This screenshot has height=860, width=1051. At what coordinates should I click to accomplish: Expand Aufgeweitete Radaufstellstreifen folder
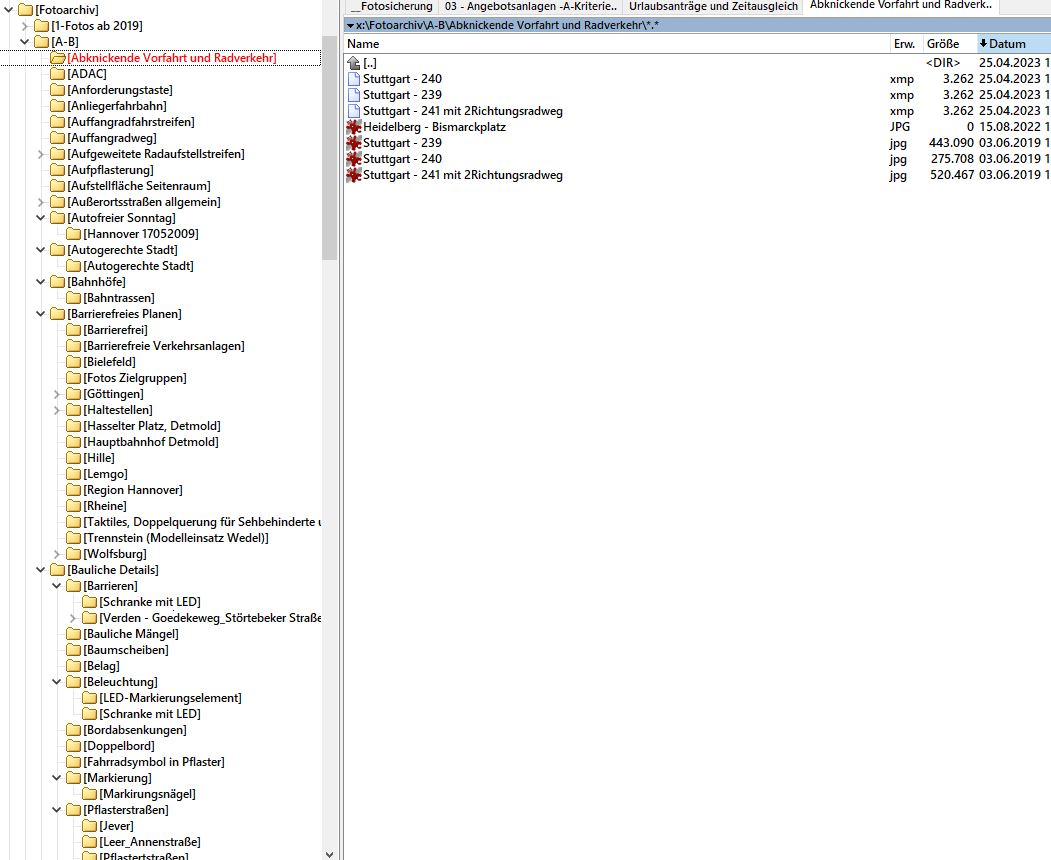pos(41,154)
